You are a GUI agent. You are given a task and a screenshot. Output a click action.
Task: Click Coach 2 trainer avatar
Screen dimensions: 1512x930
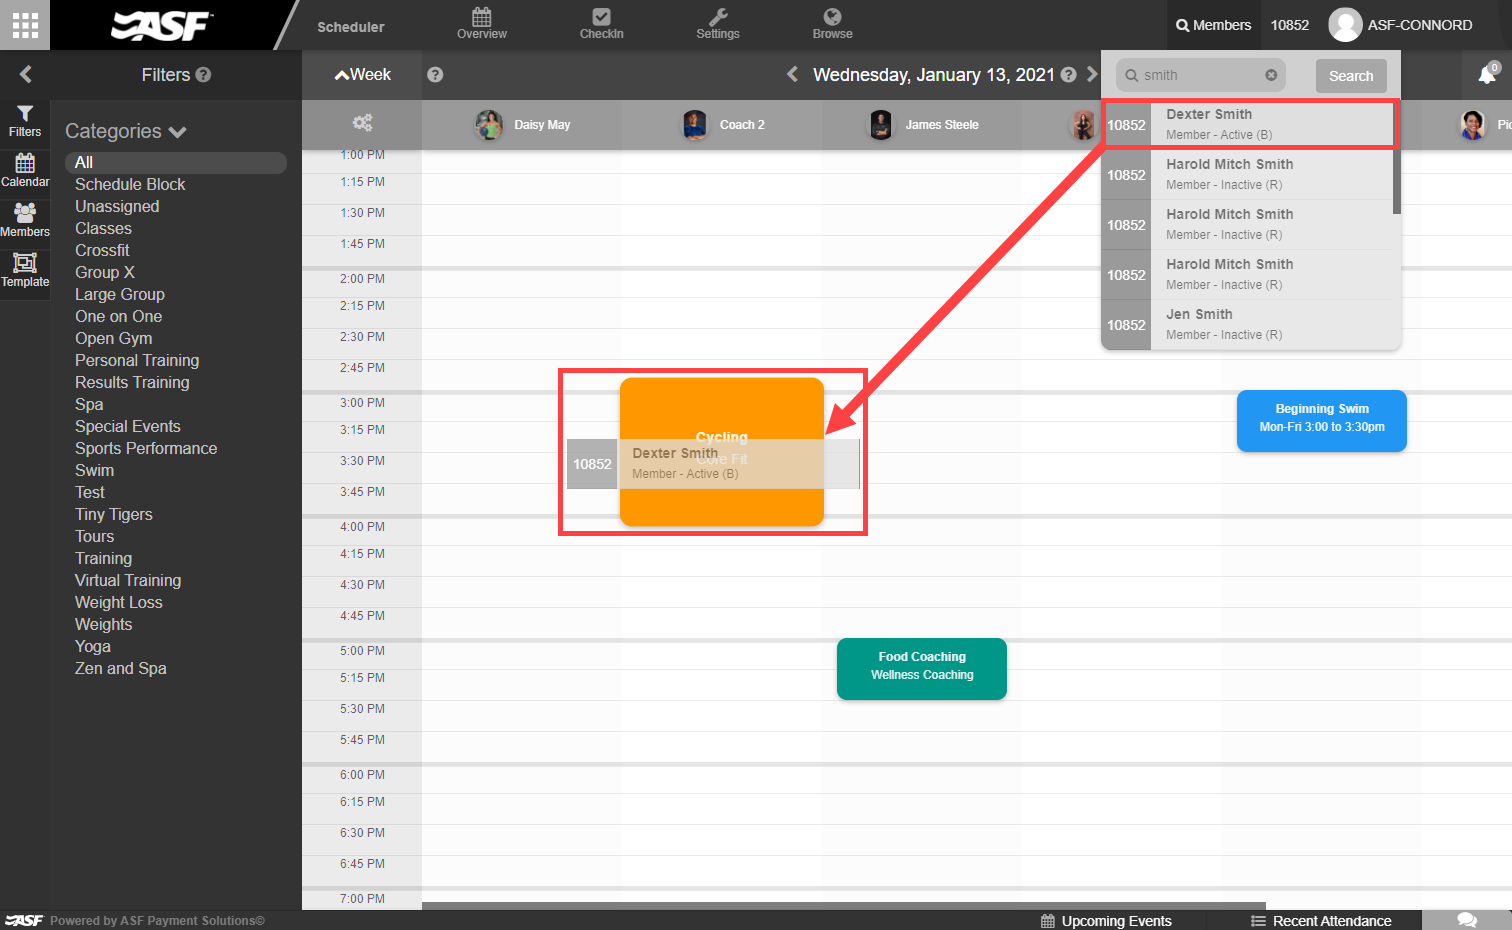pyautogui.click(x=695, y=125)
